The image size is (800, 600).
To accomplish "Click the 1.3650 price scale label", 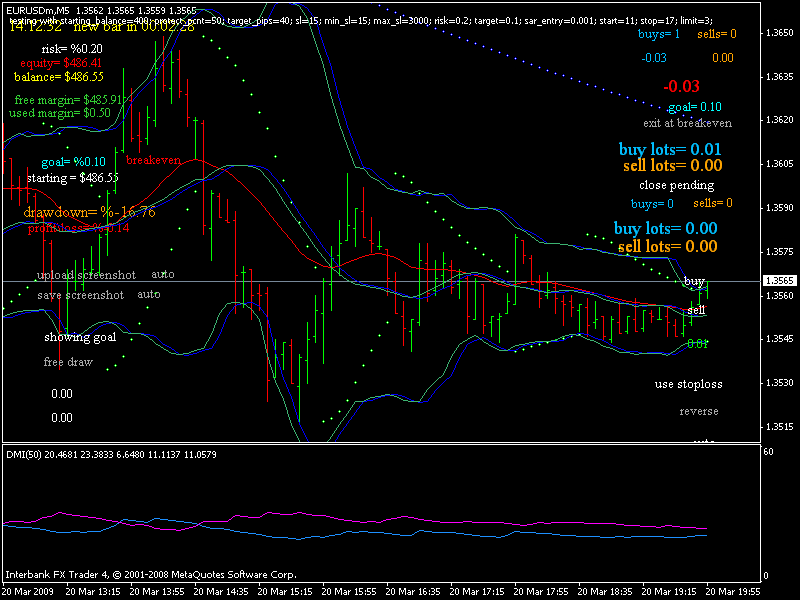I will coord(780,33).
